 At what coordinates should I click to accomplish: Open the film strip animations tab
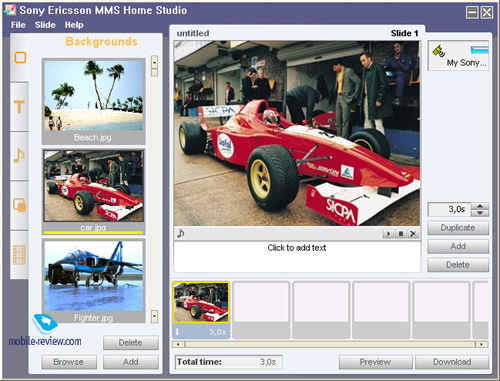click(x=19, y=255)
